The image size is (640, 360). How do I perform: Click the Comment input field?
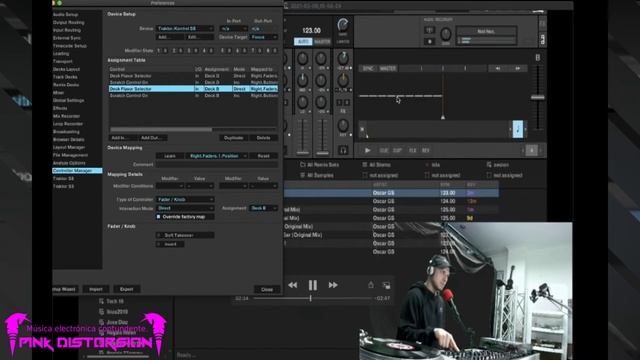217,164
